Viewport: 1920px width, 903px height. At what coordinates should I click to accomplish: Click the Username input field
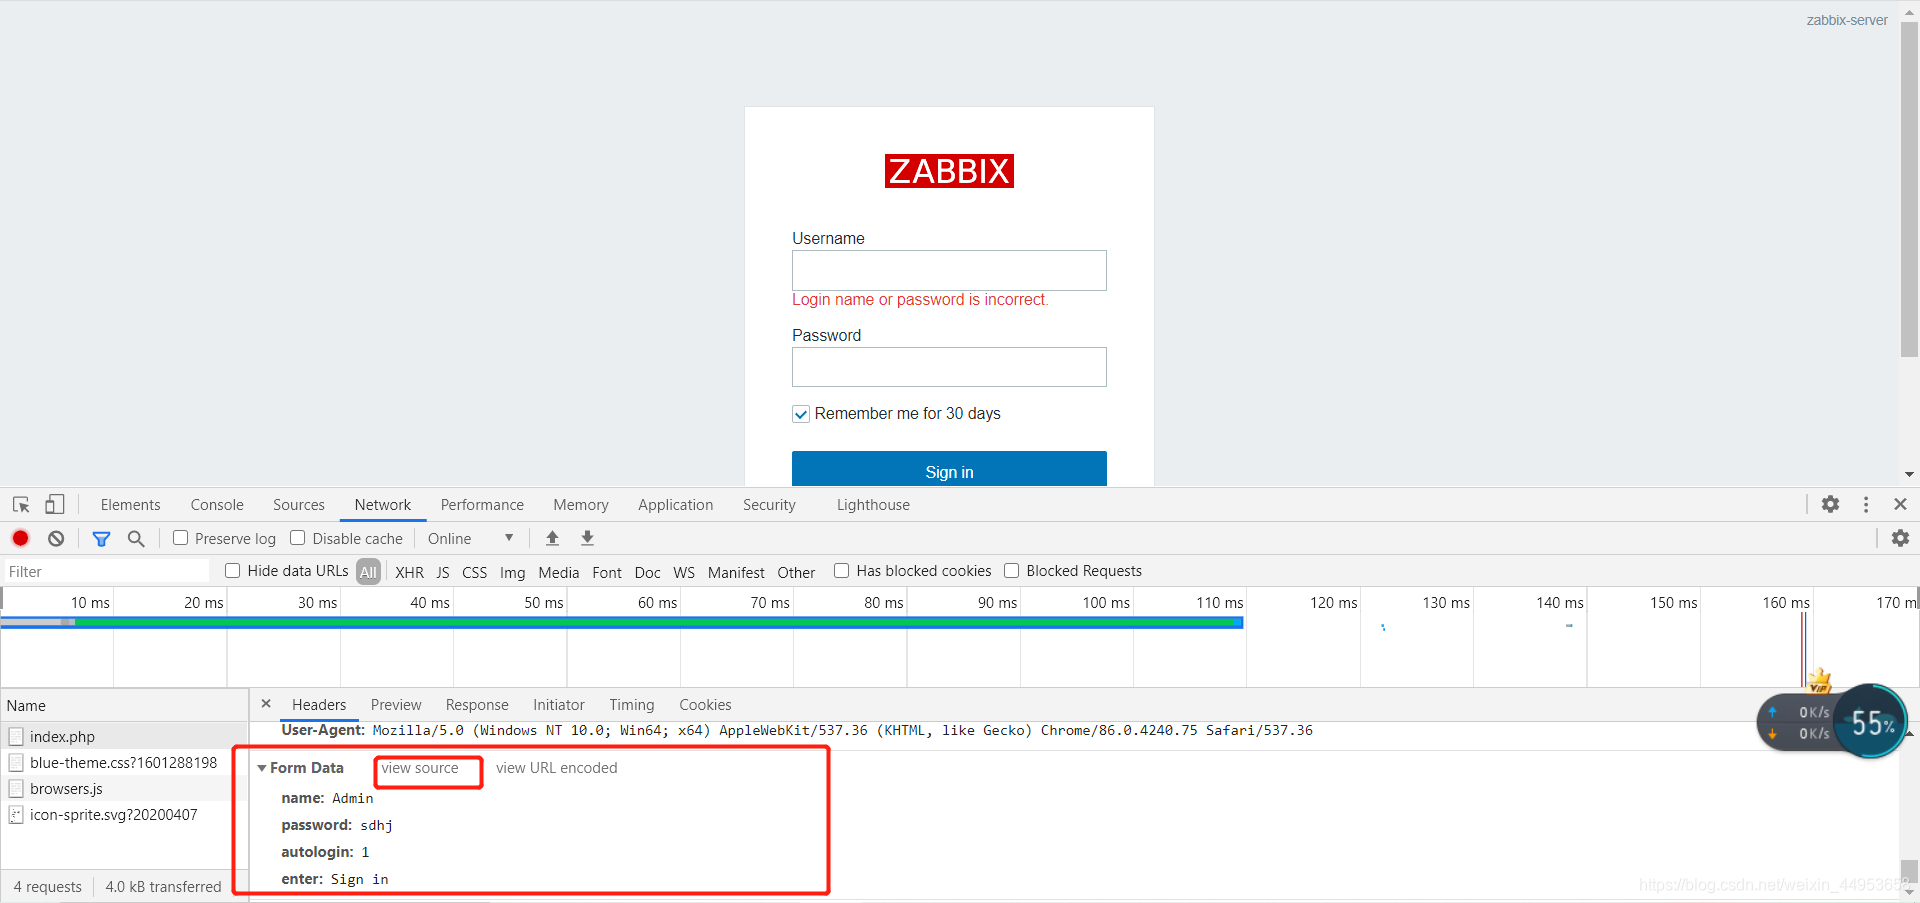point(949,270)
